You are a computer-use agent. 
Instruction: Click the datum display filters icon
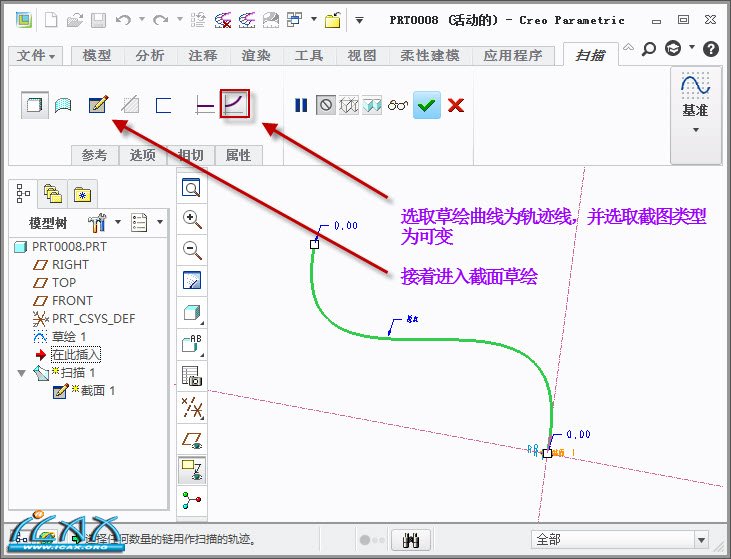[x=192, y=408]
